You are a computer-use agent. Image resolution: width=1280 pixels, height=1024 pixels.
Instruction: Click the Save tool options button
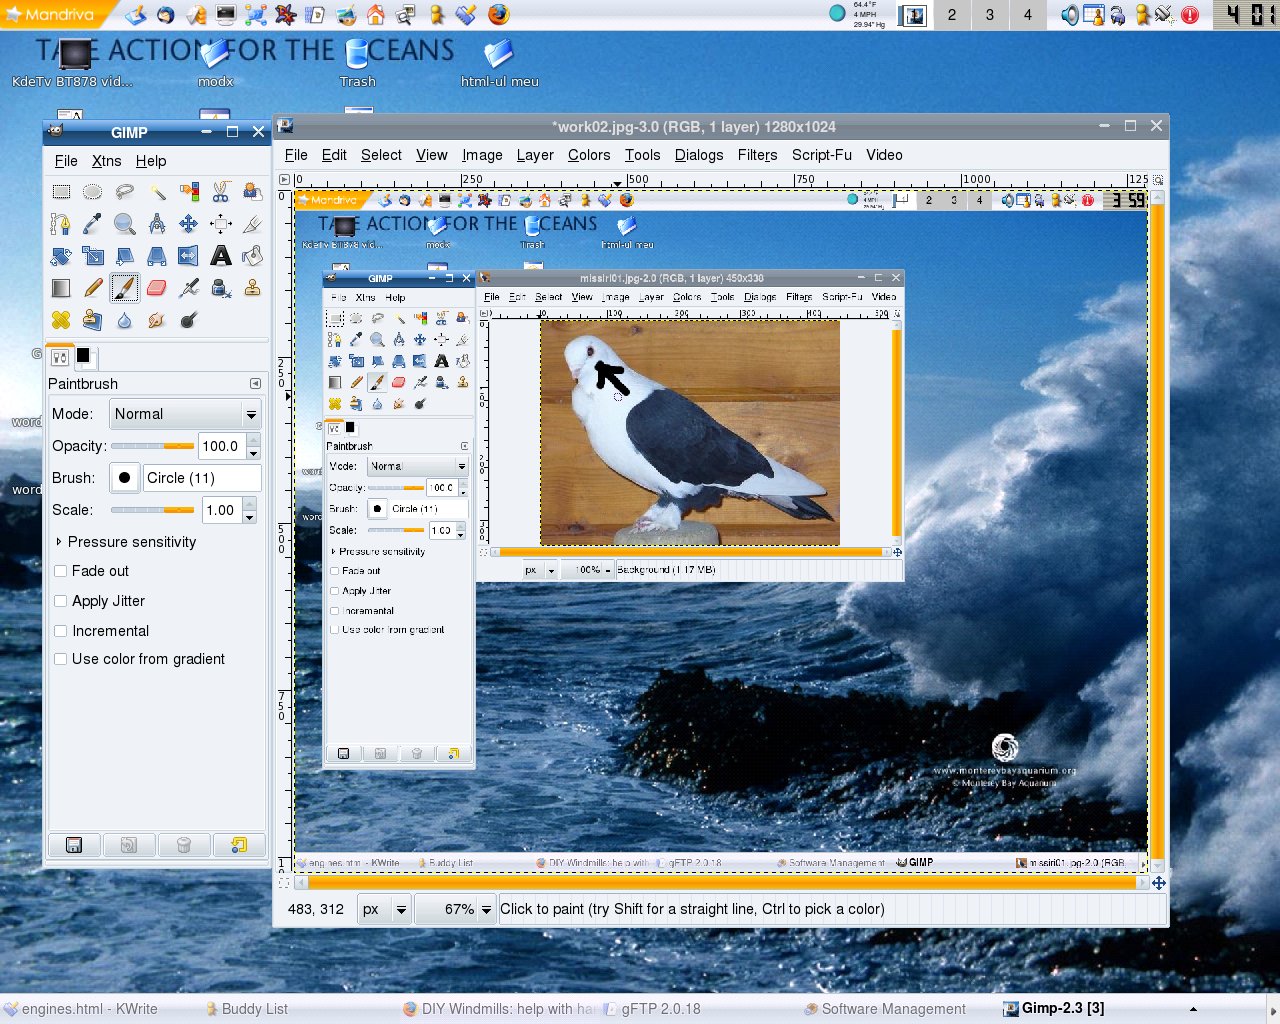[74, 845]
